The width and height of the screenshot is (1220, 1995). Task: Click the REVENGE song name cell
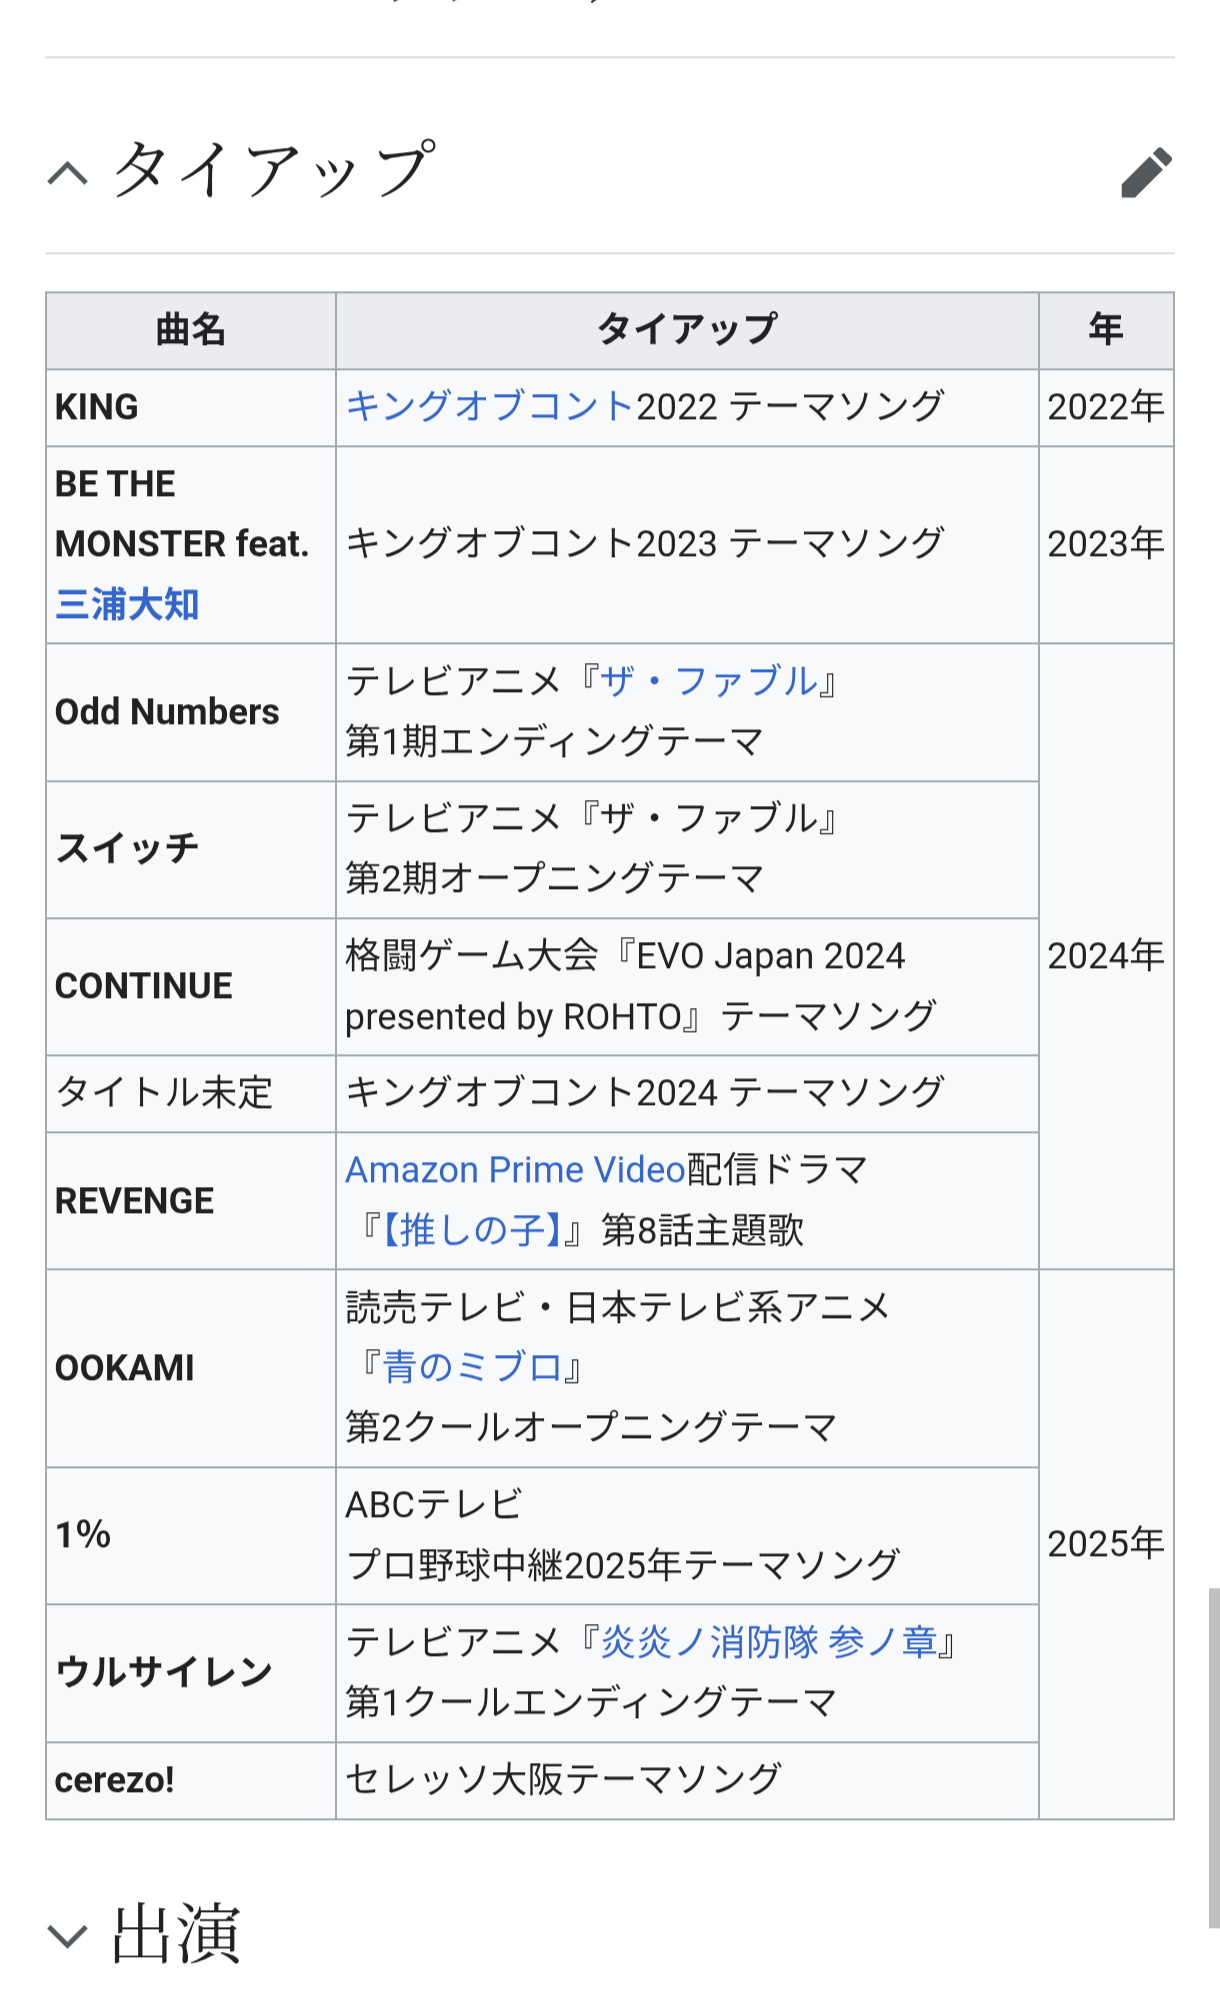click(x=135, y=1200)
